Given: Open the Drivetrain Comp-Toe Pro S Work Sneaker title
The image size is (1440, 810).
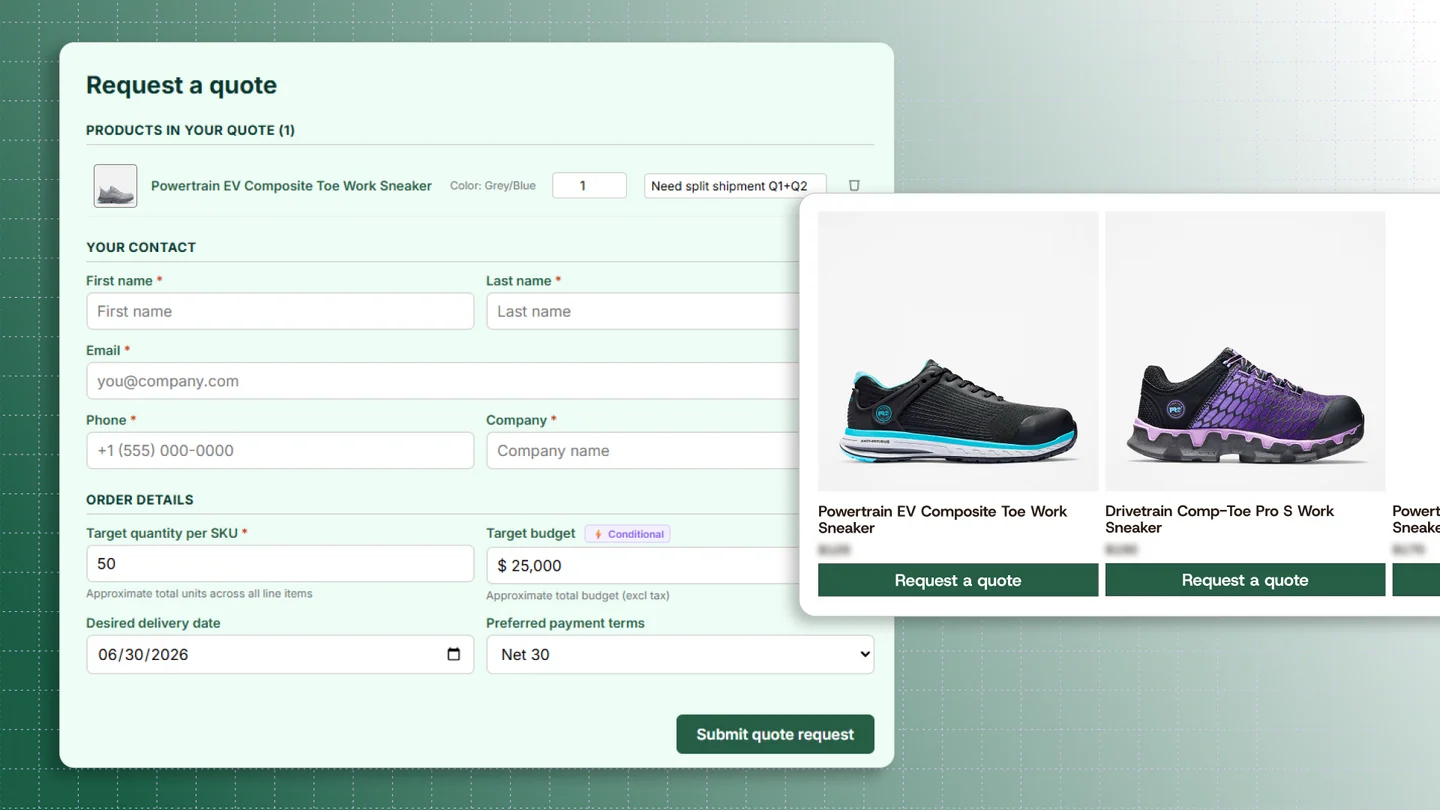Looking at the screenshot, I should tap(1220, 519).
